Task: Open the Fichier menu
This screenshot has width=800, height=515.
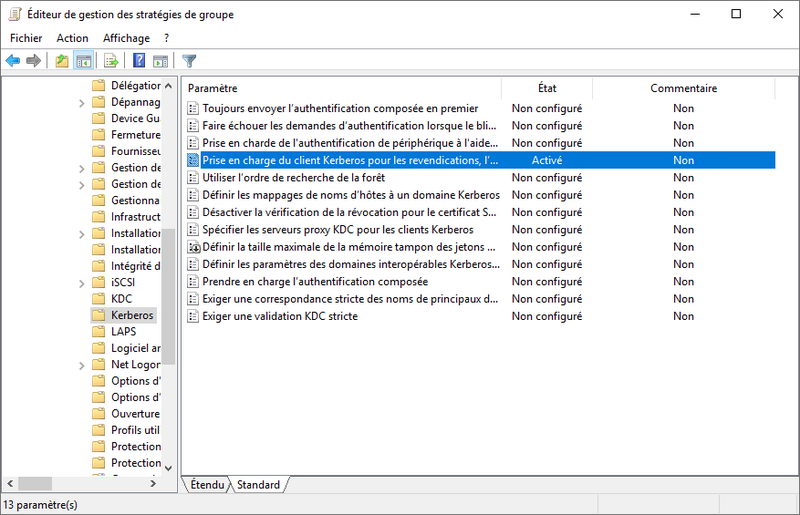Action: click(27, 38)
